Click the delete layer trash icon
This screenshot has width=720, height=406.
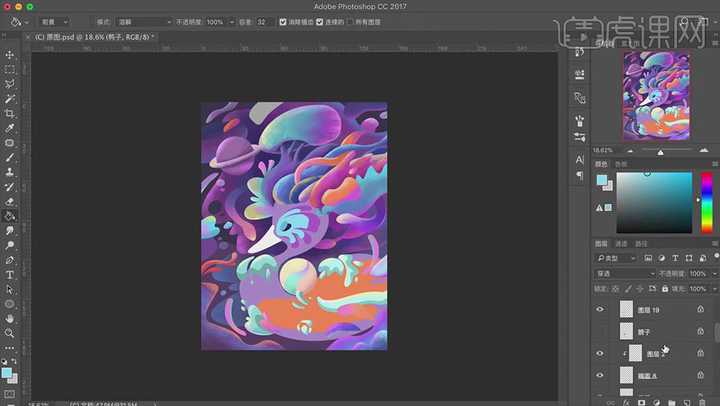tap(702, 403)
